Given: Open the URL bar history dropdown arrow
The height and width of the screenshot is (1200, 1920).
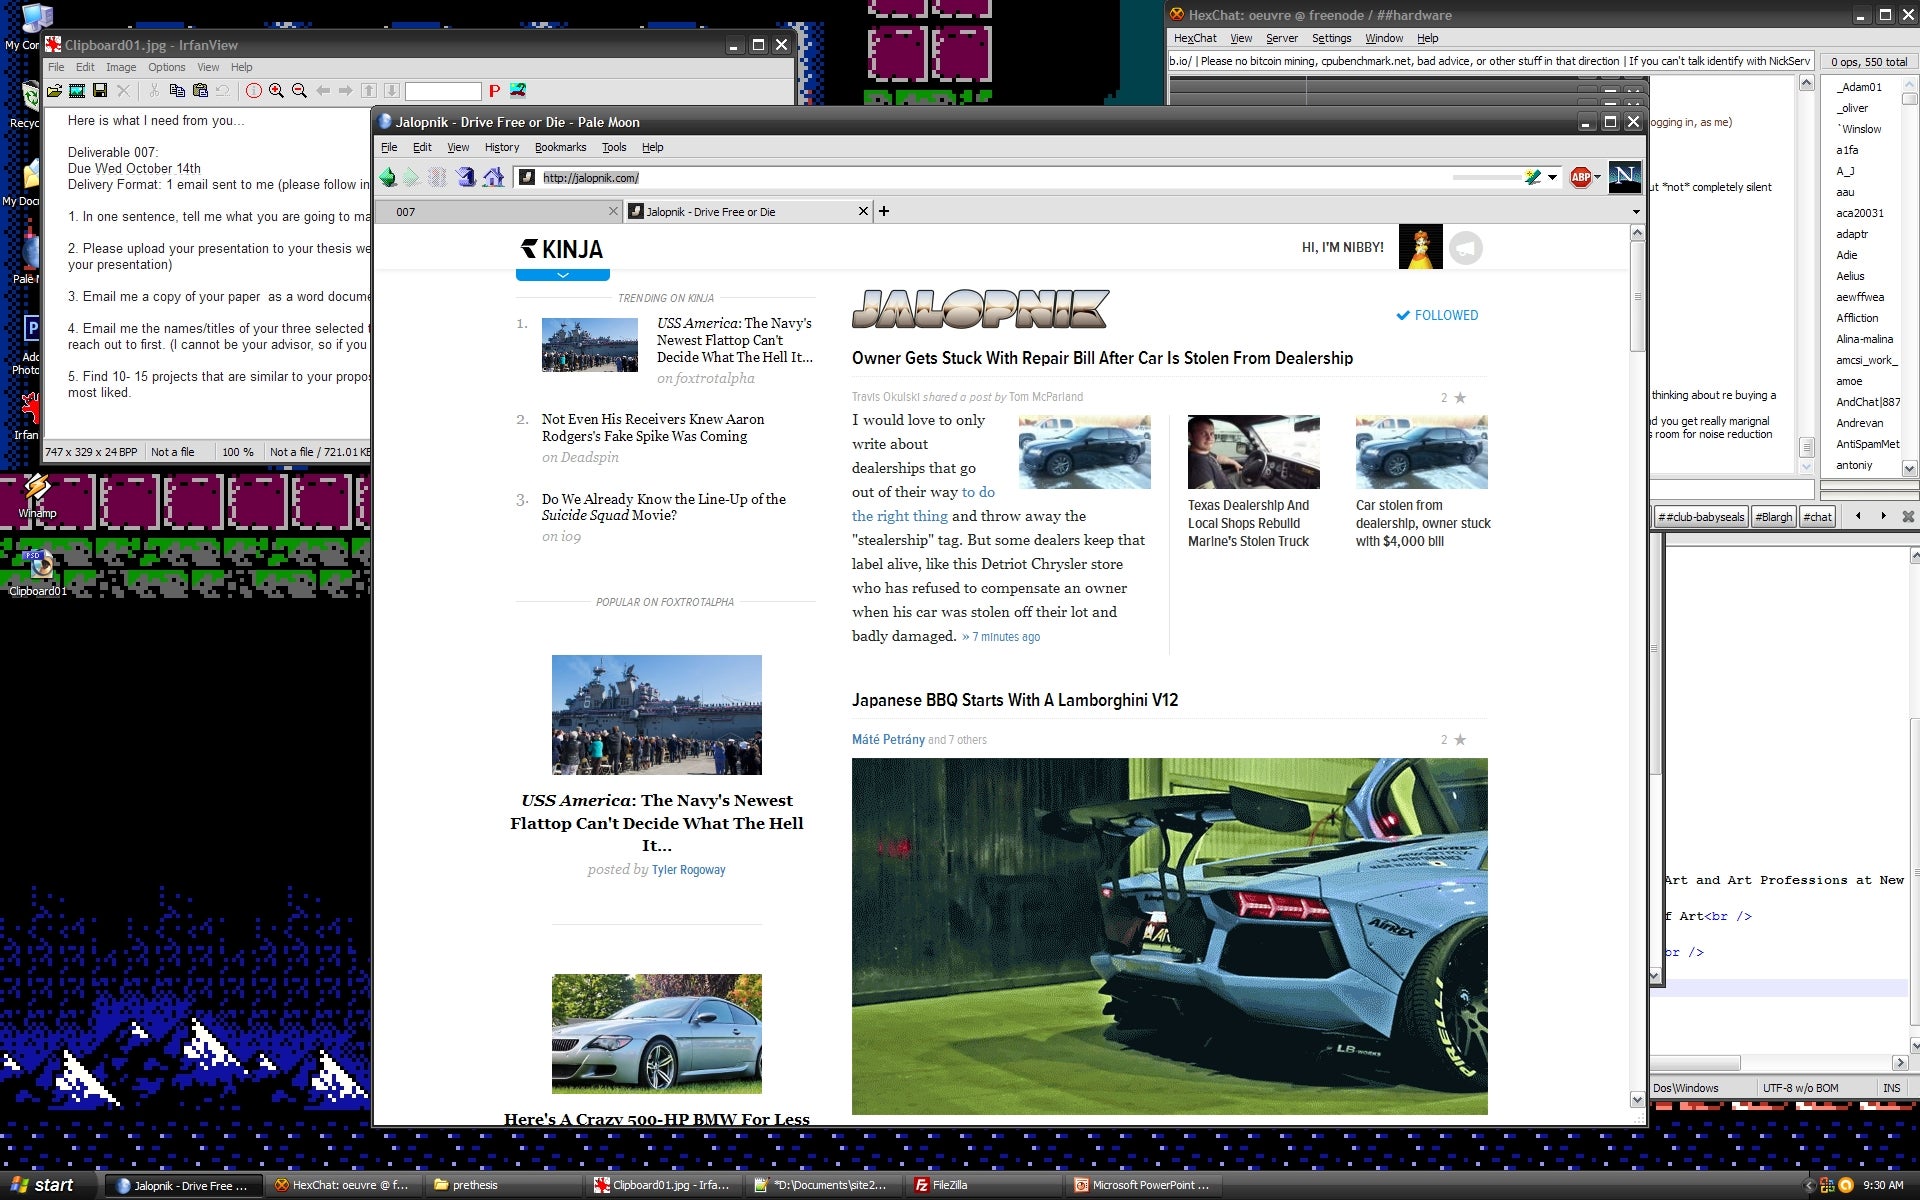Looking at the screenshot, I should tap(1552, 177).
